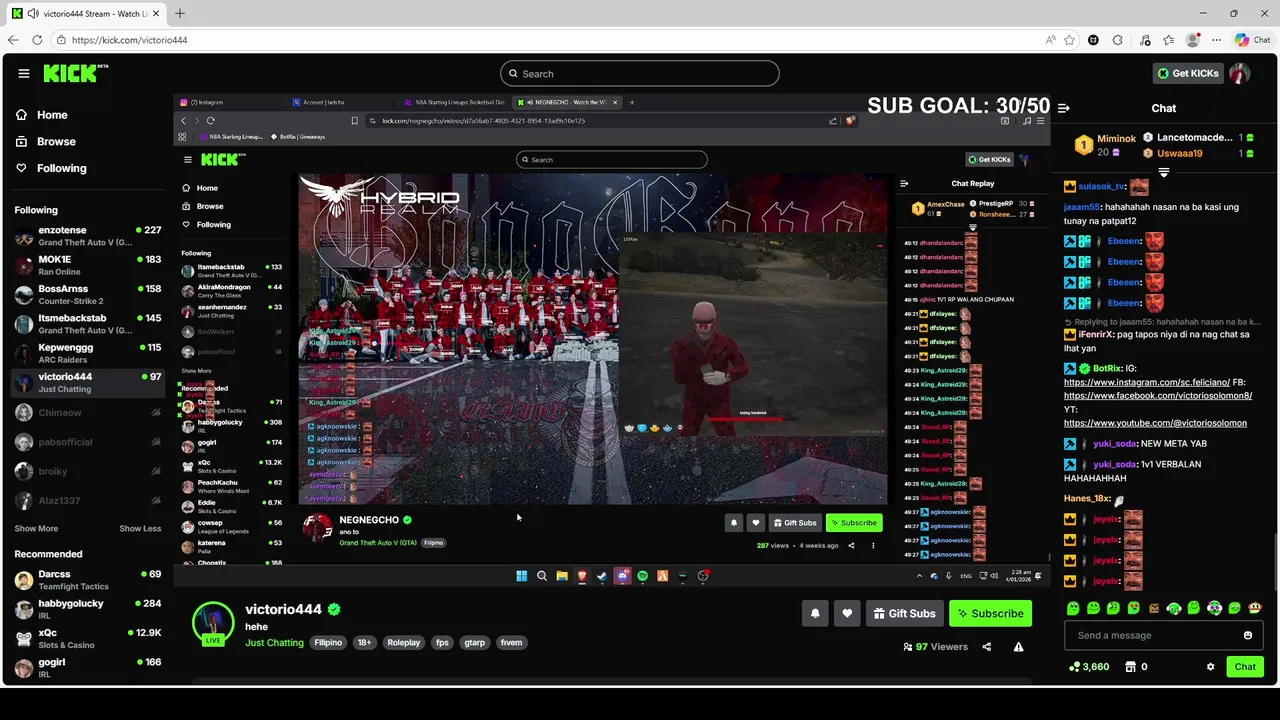Open xQc in Recommended list
Screen dimensions: 1280x720
[x=88, y=638]
